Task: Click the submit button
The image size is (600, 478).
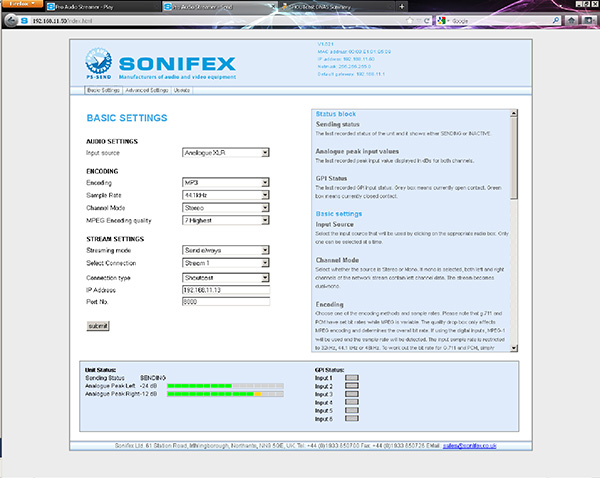Action: (x=98, y=326)
